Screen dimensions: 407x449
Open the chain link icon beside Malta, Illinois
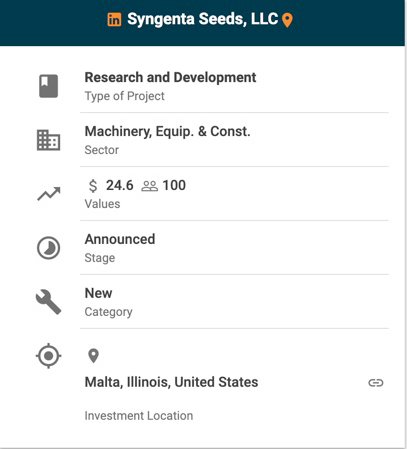(x=376, y=383)
